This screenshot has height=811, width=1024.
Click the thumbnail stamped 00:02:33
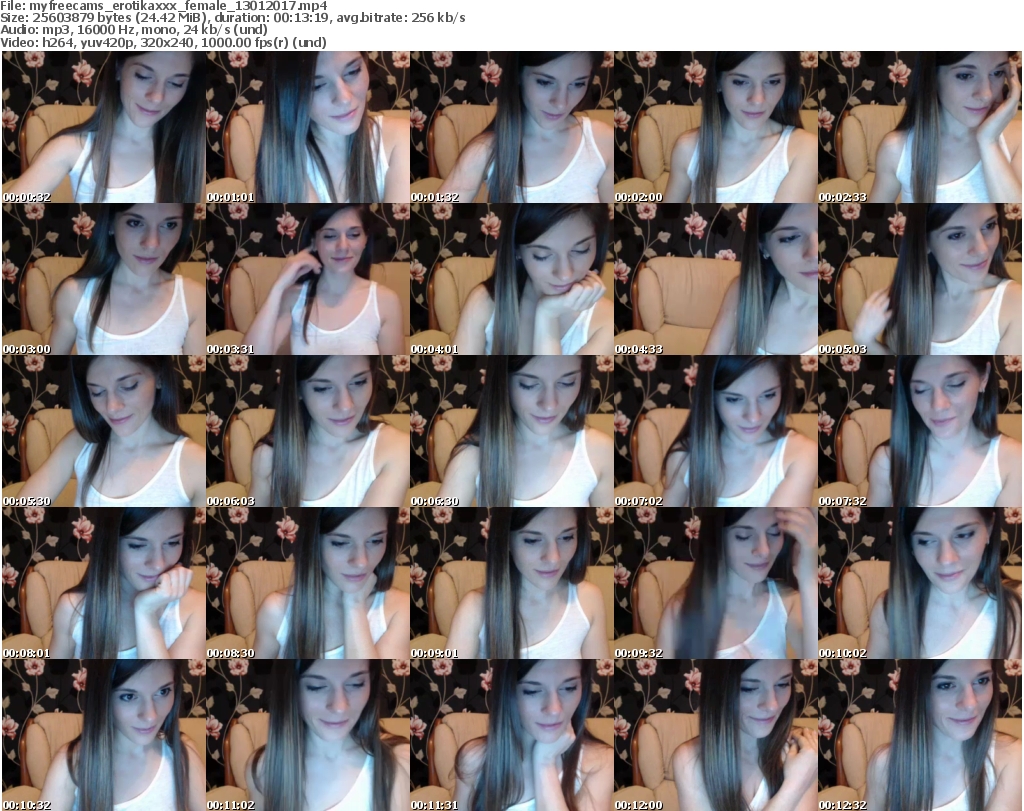[x=920, y=127]
